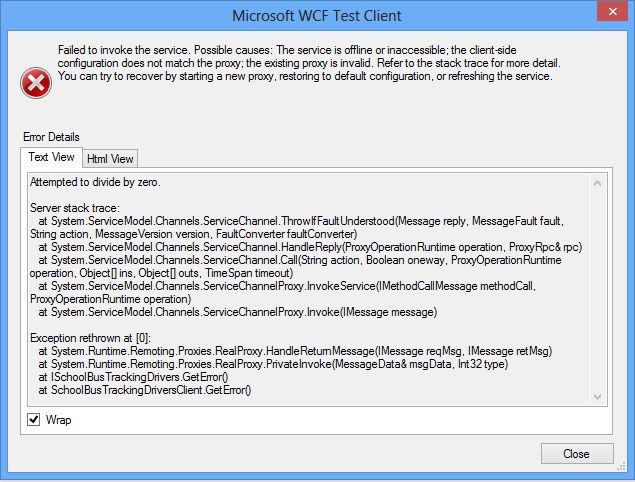Click the RealProxy.HandleReturnMessage stack line

[x=295, y=351]
